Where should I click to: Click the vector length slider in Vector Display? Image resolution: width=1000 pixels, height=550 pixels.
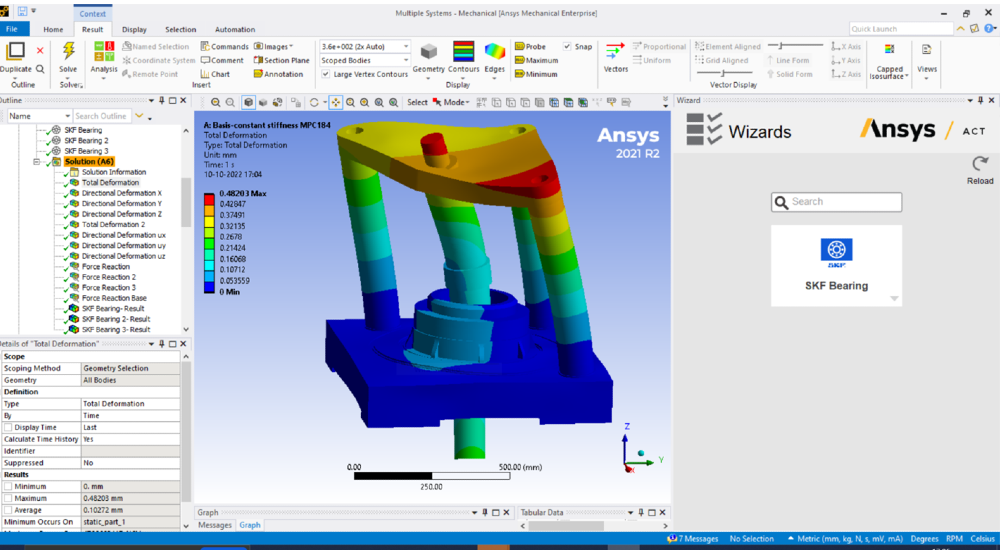[795, 45]
